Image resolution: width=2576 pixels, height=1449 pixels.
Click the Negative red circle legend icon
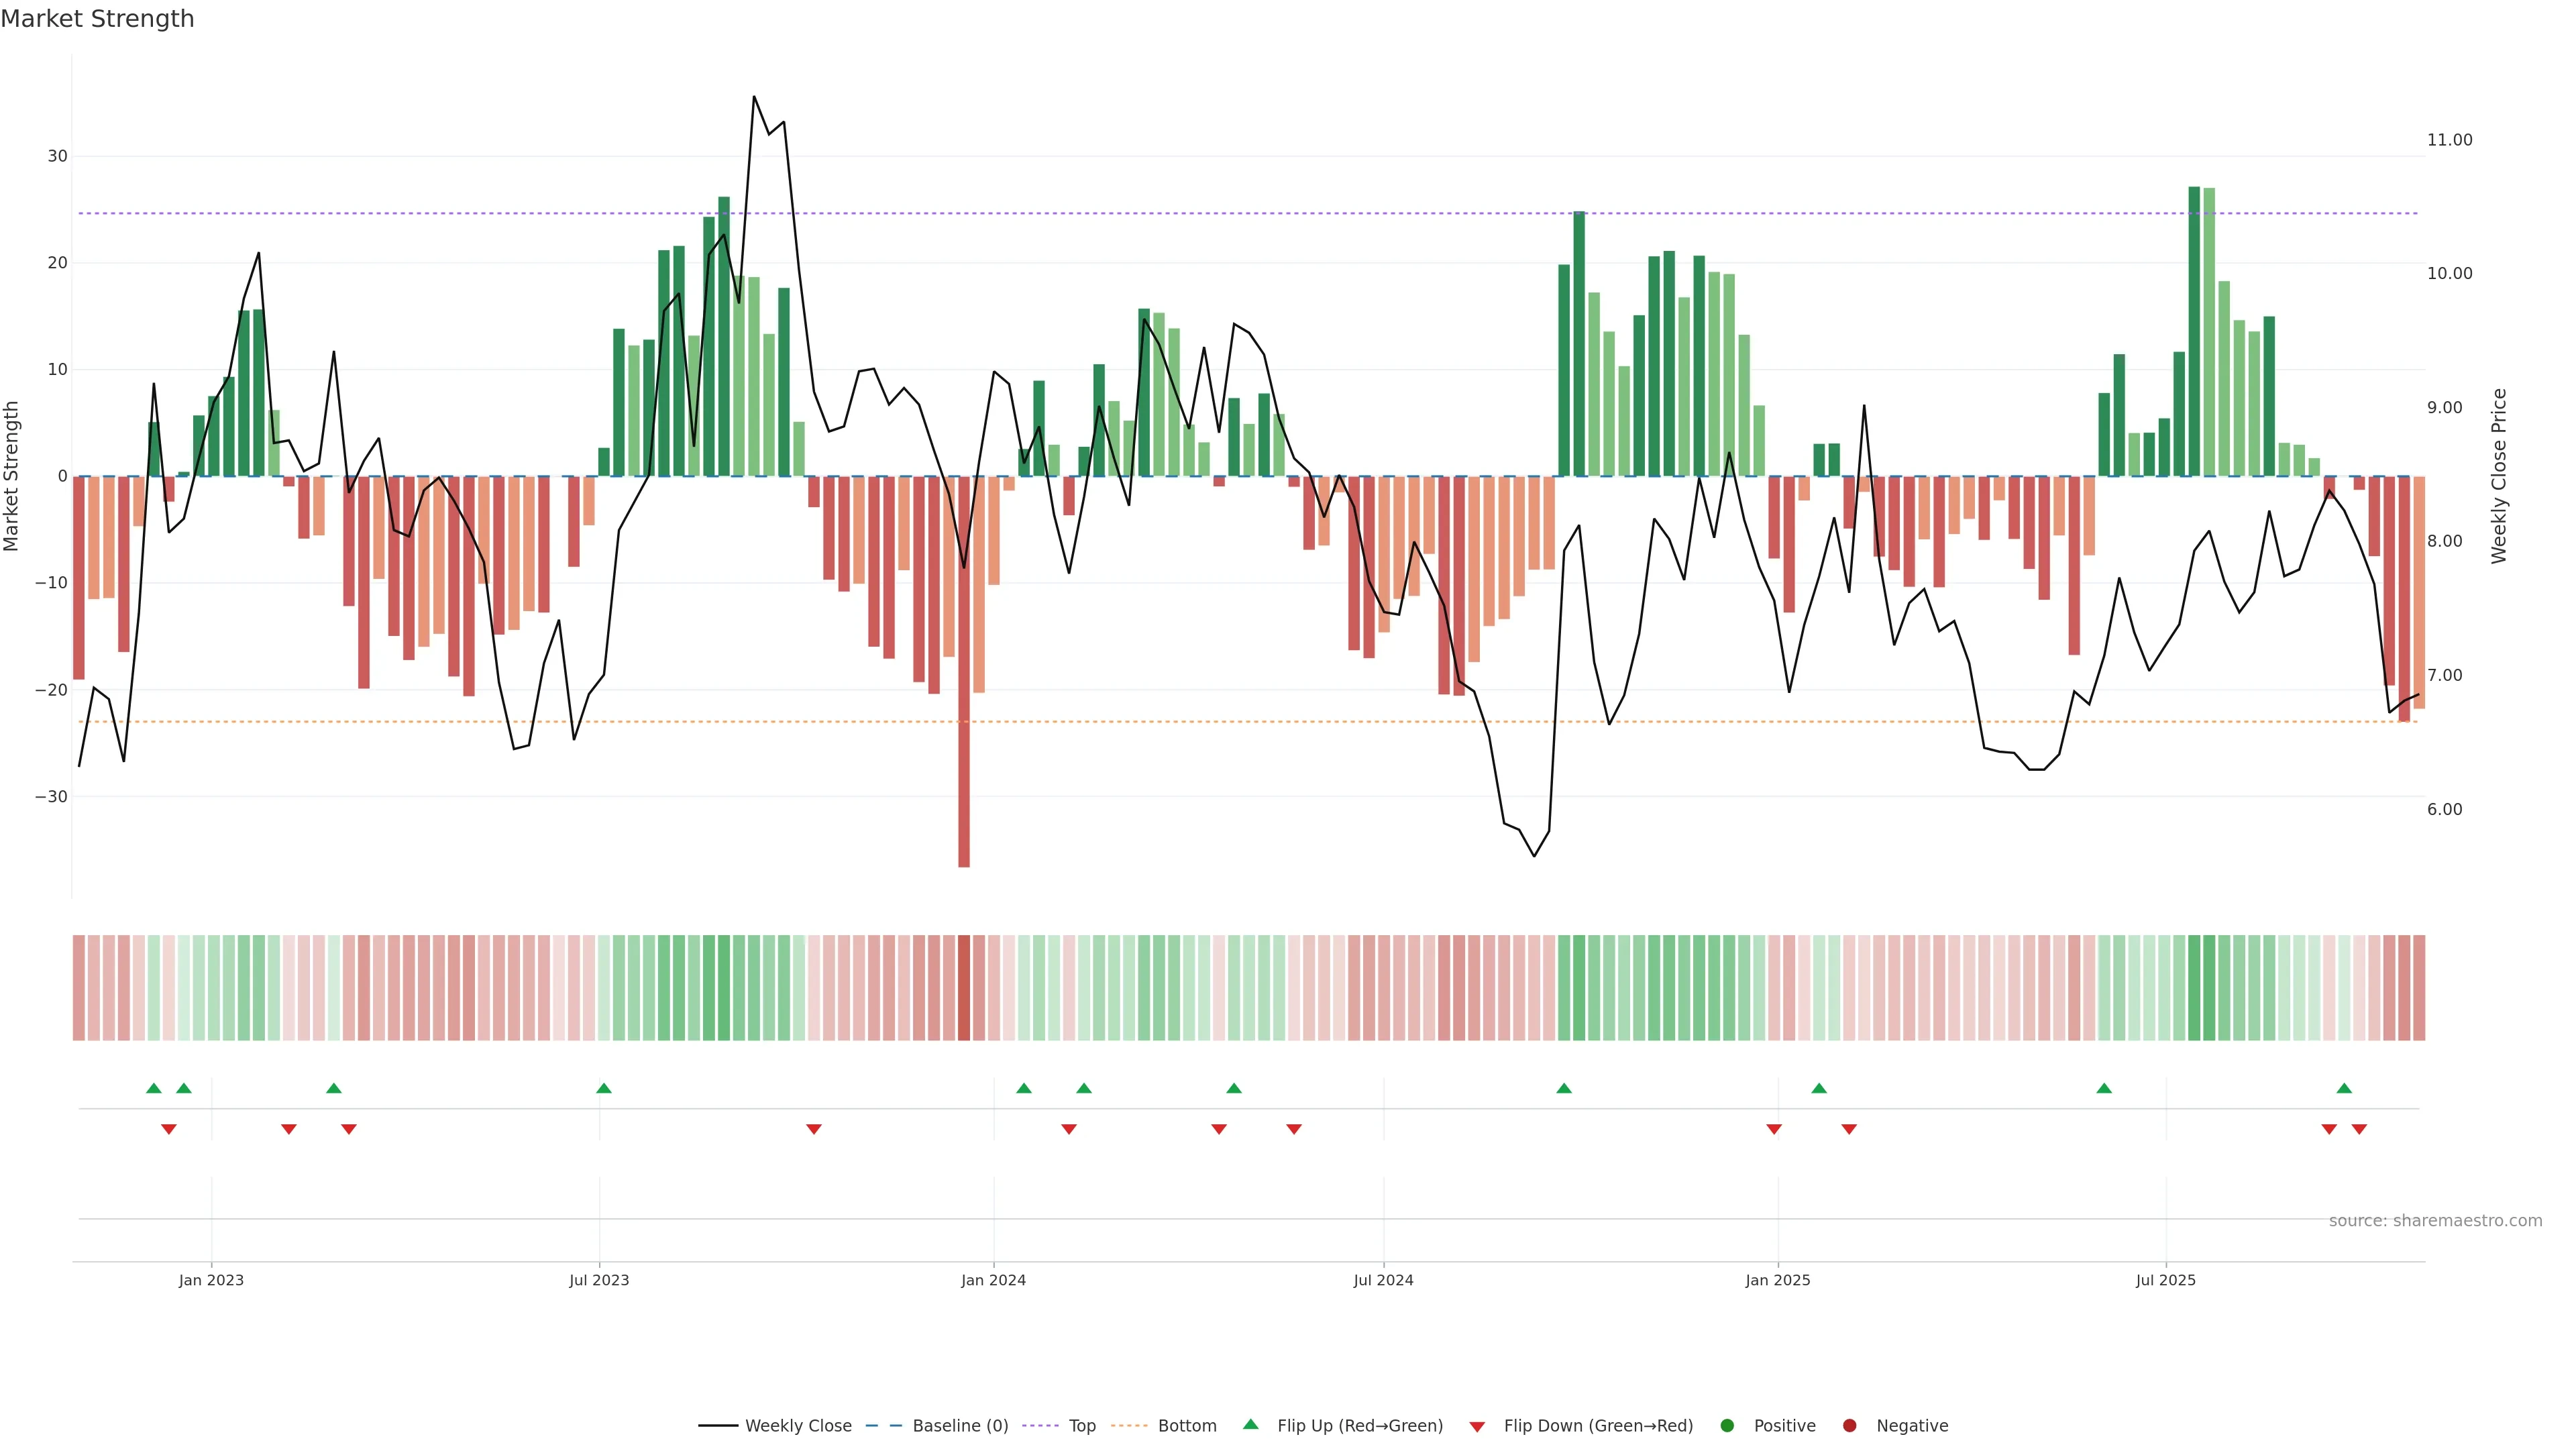pos(1849,1426)
